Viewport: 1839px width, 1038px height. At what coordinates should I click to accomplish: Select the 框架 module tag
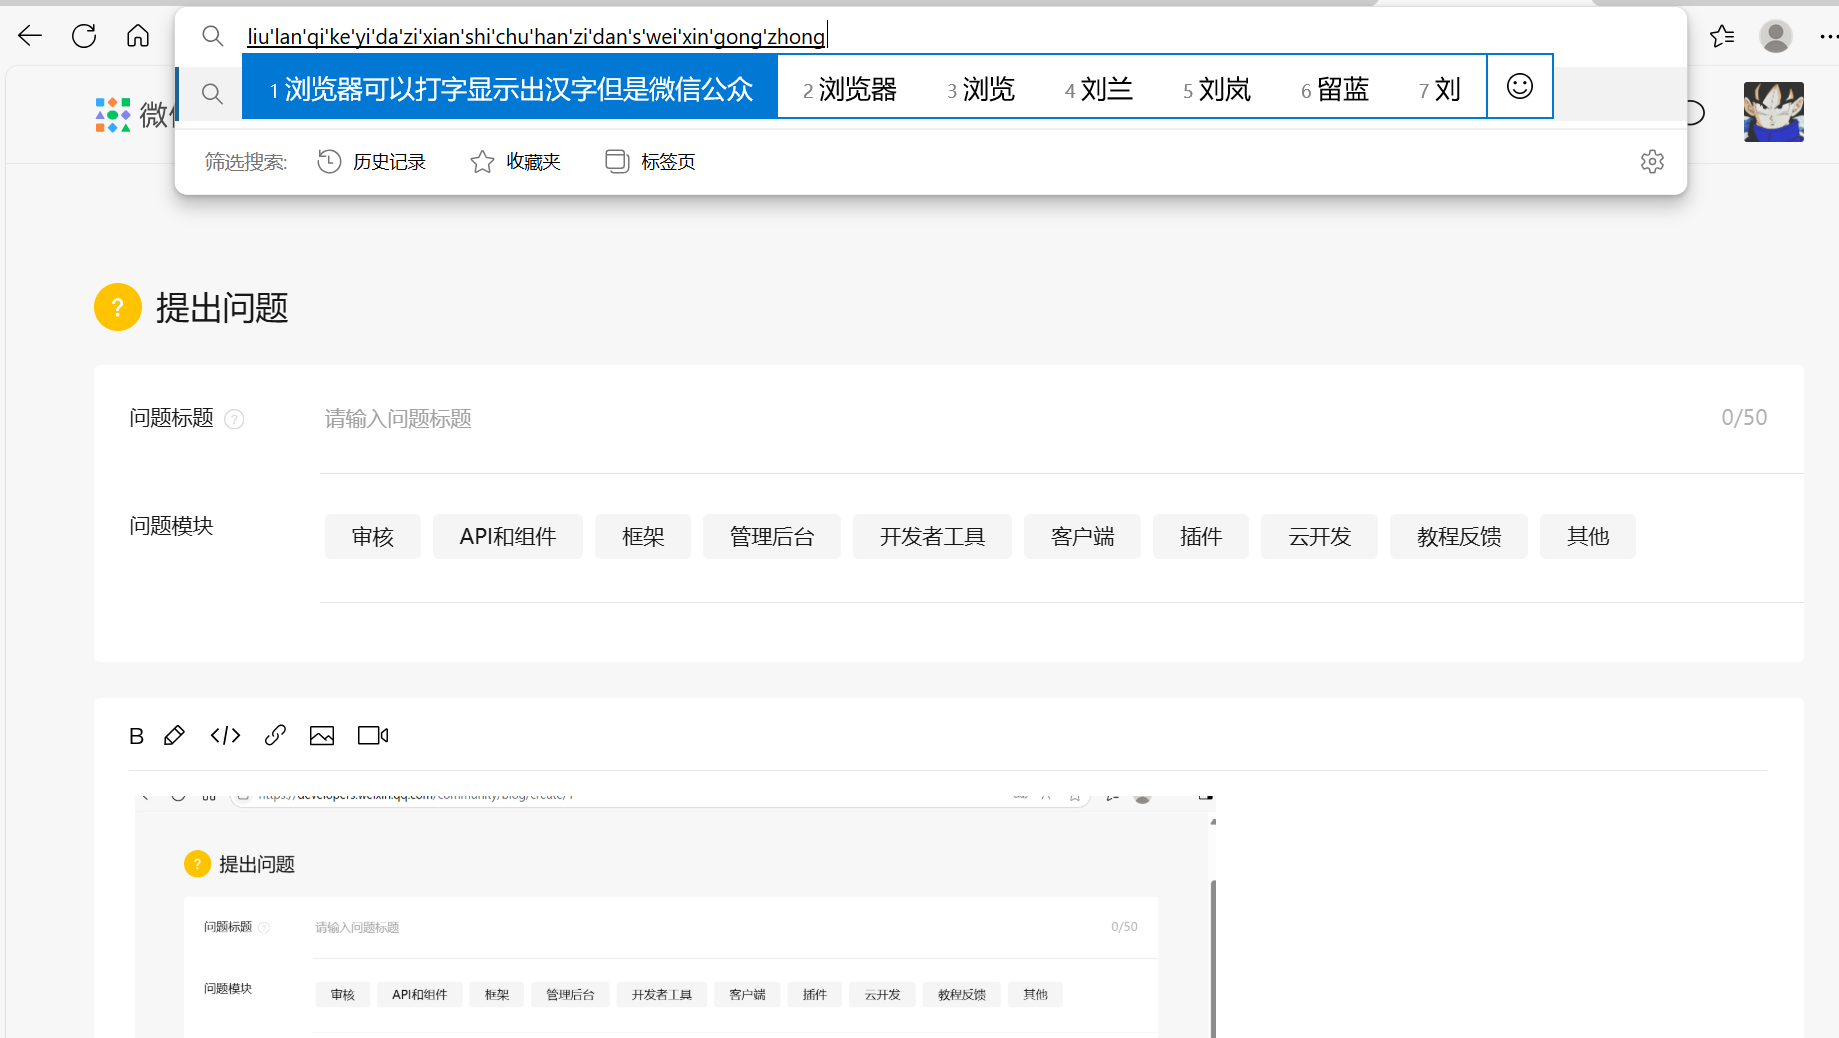coord(643,537)
